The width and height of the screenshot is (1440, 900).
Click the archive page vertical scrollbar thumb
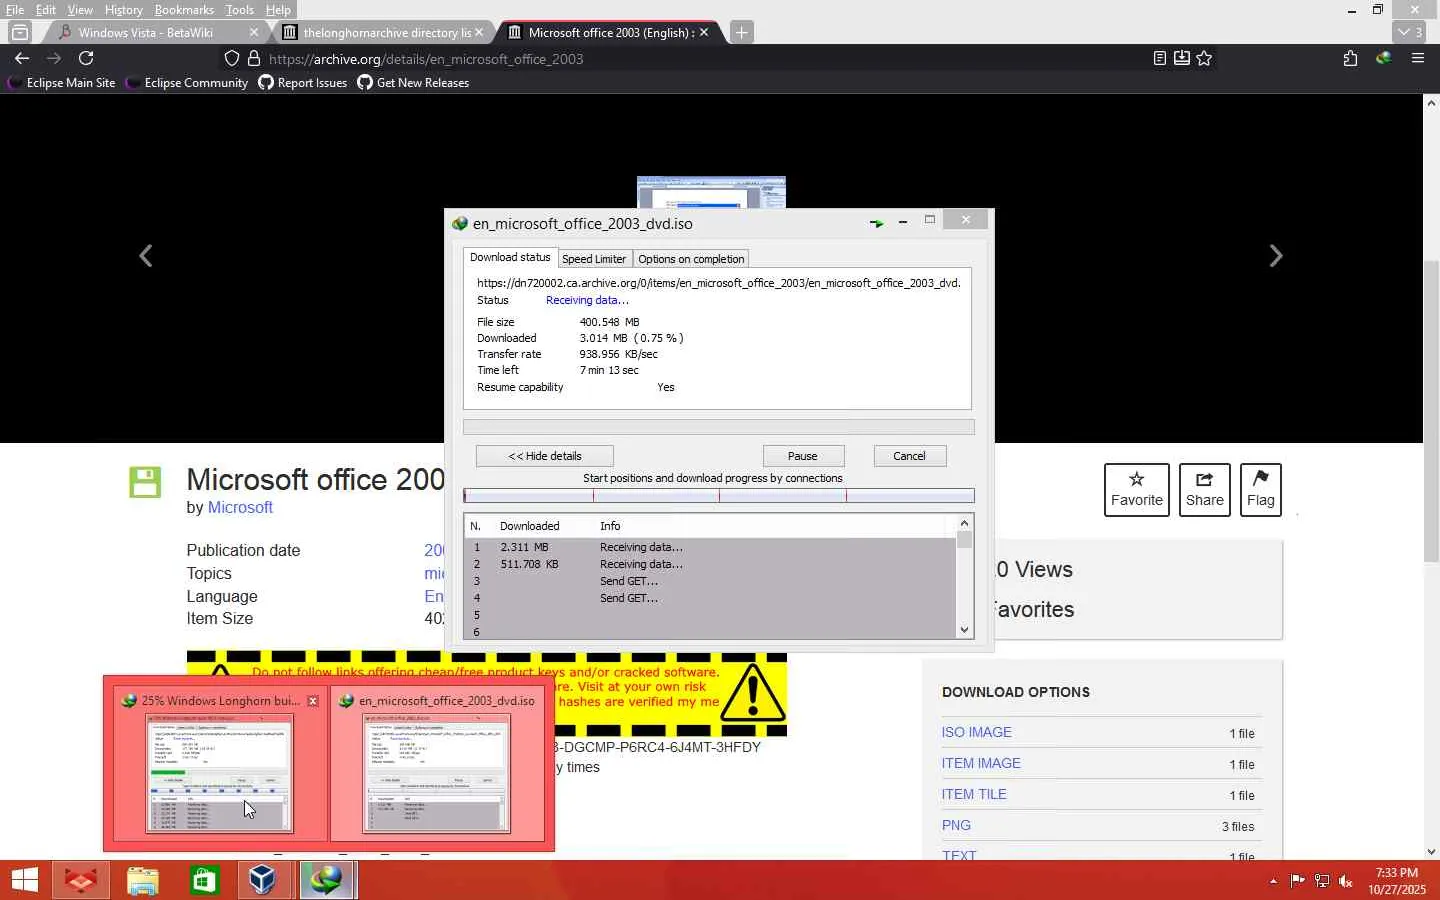(1431, 410)
